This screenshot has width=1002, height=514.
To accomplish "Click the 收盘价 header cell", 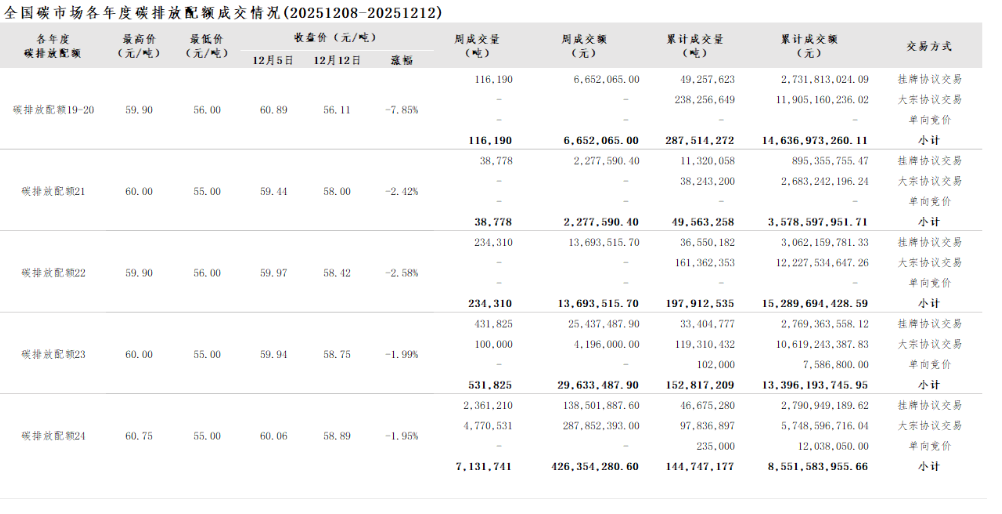I will point(336,37).
